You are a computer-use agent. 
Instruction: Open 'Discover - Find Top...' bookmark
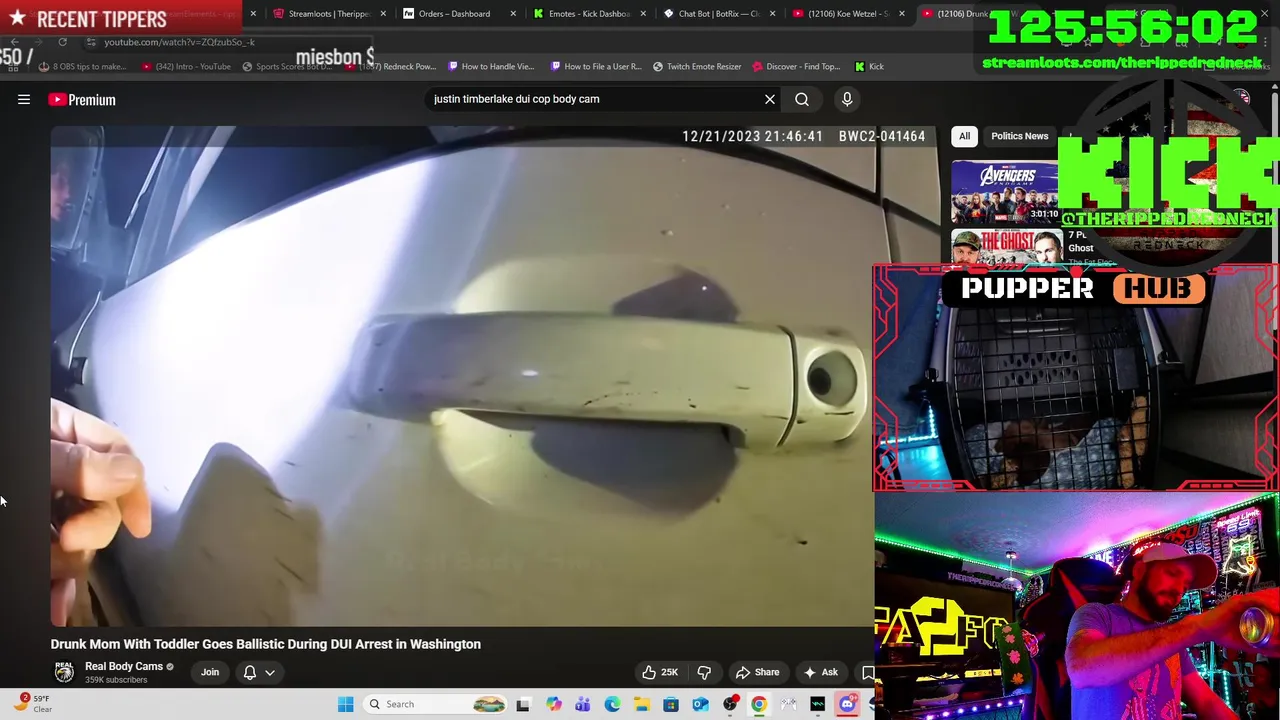coord(796,66)
